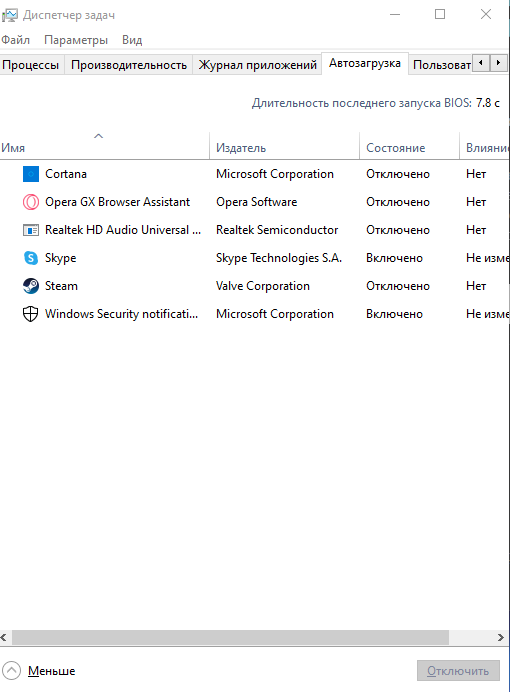Minimize the Task Manager window
510x692 pixels.
point(395,15)
